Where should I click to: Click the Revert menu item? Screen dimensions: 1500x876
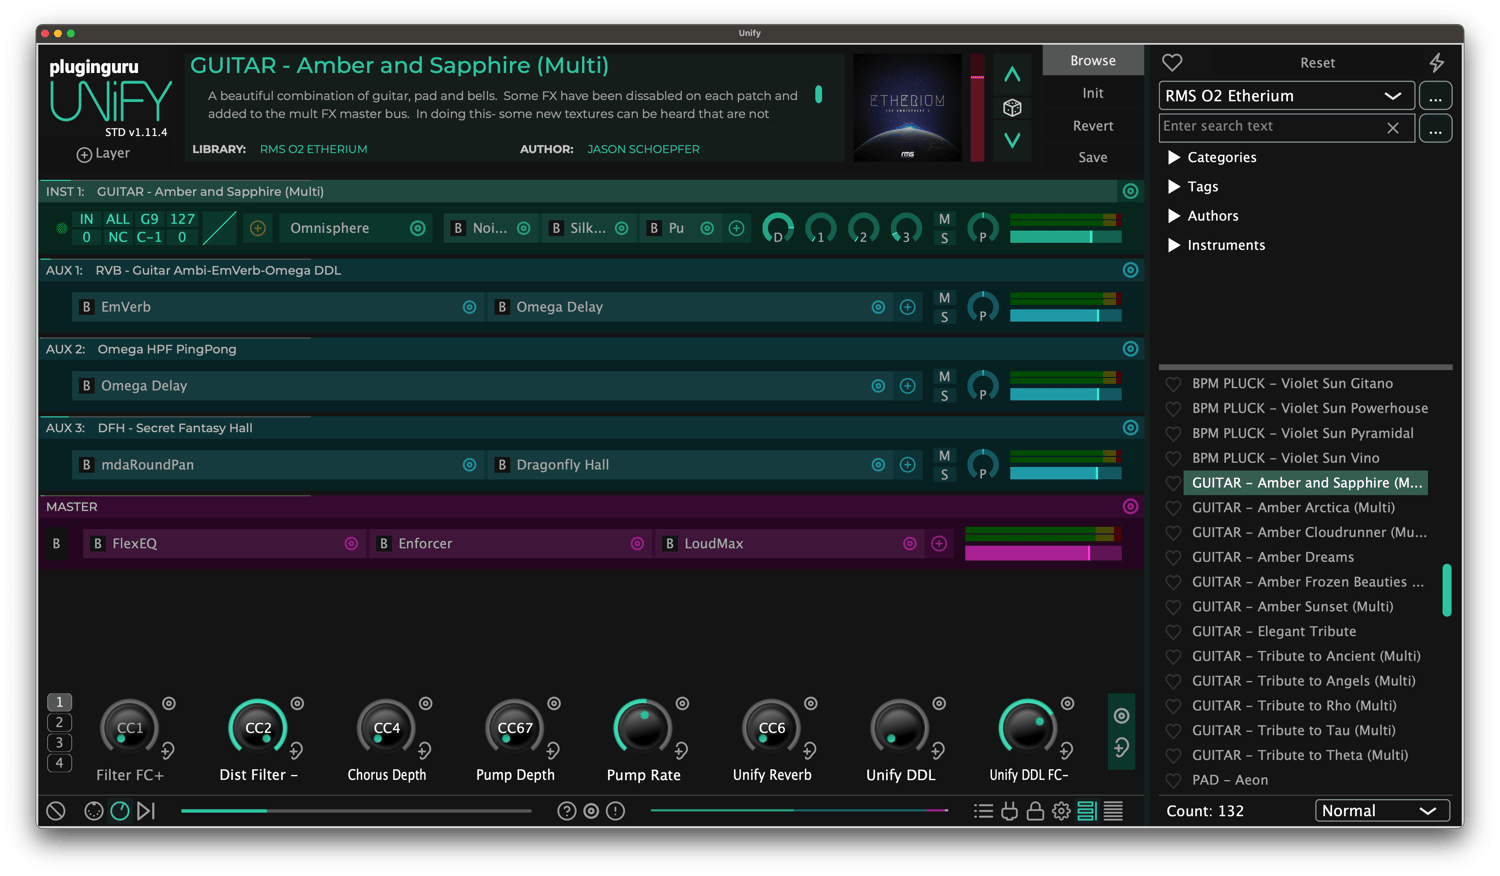[1093, 126]
